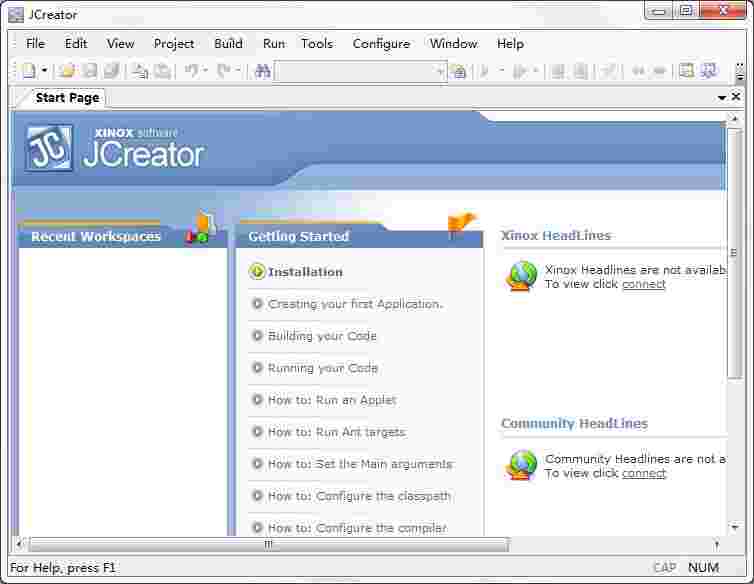Click the Getting Started header

coord(299,236)
